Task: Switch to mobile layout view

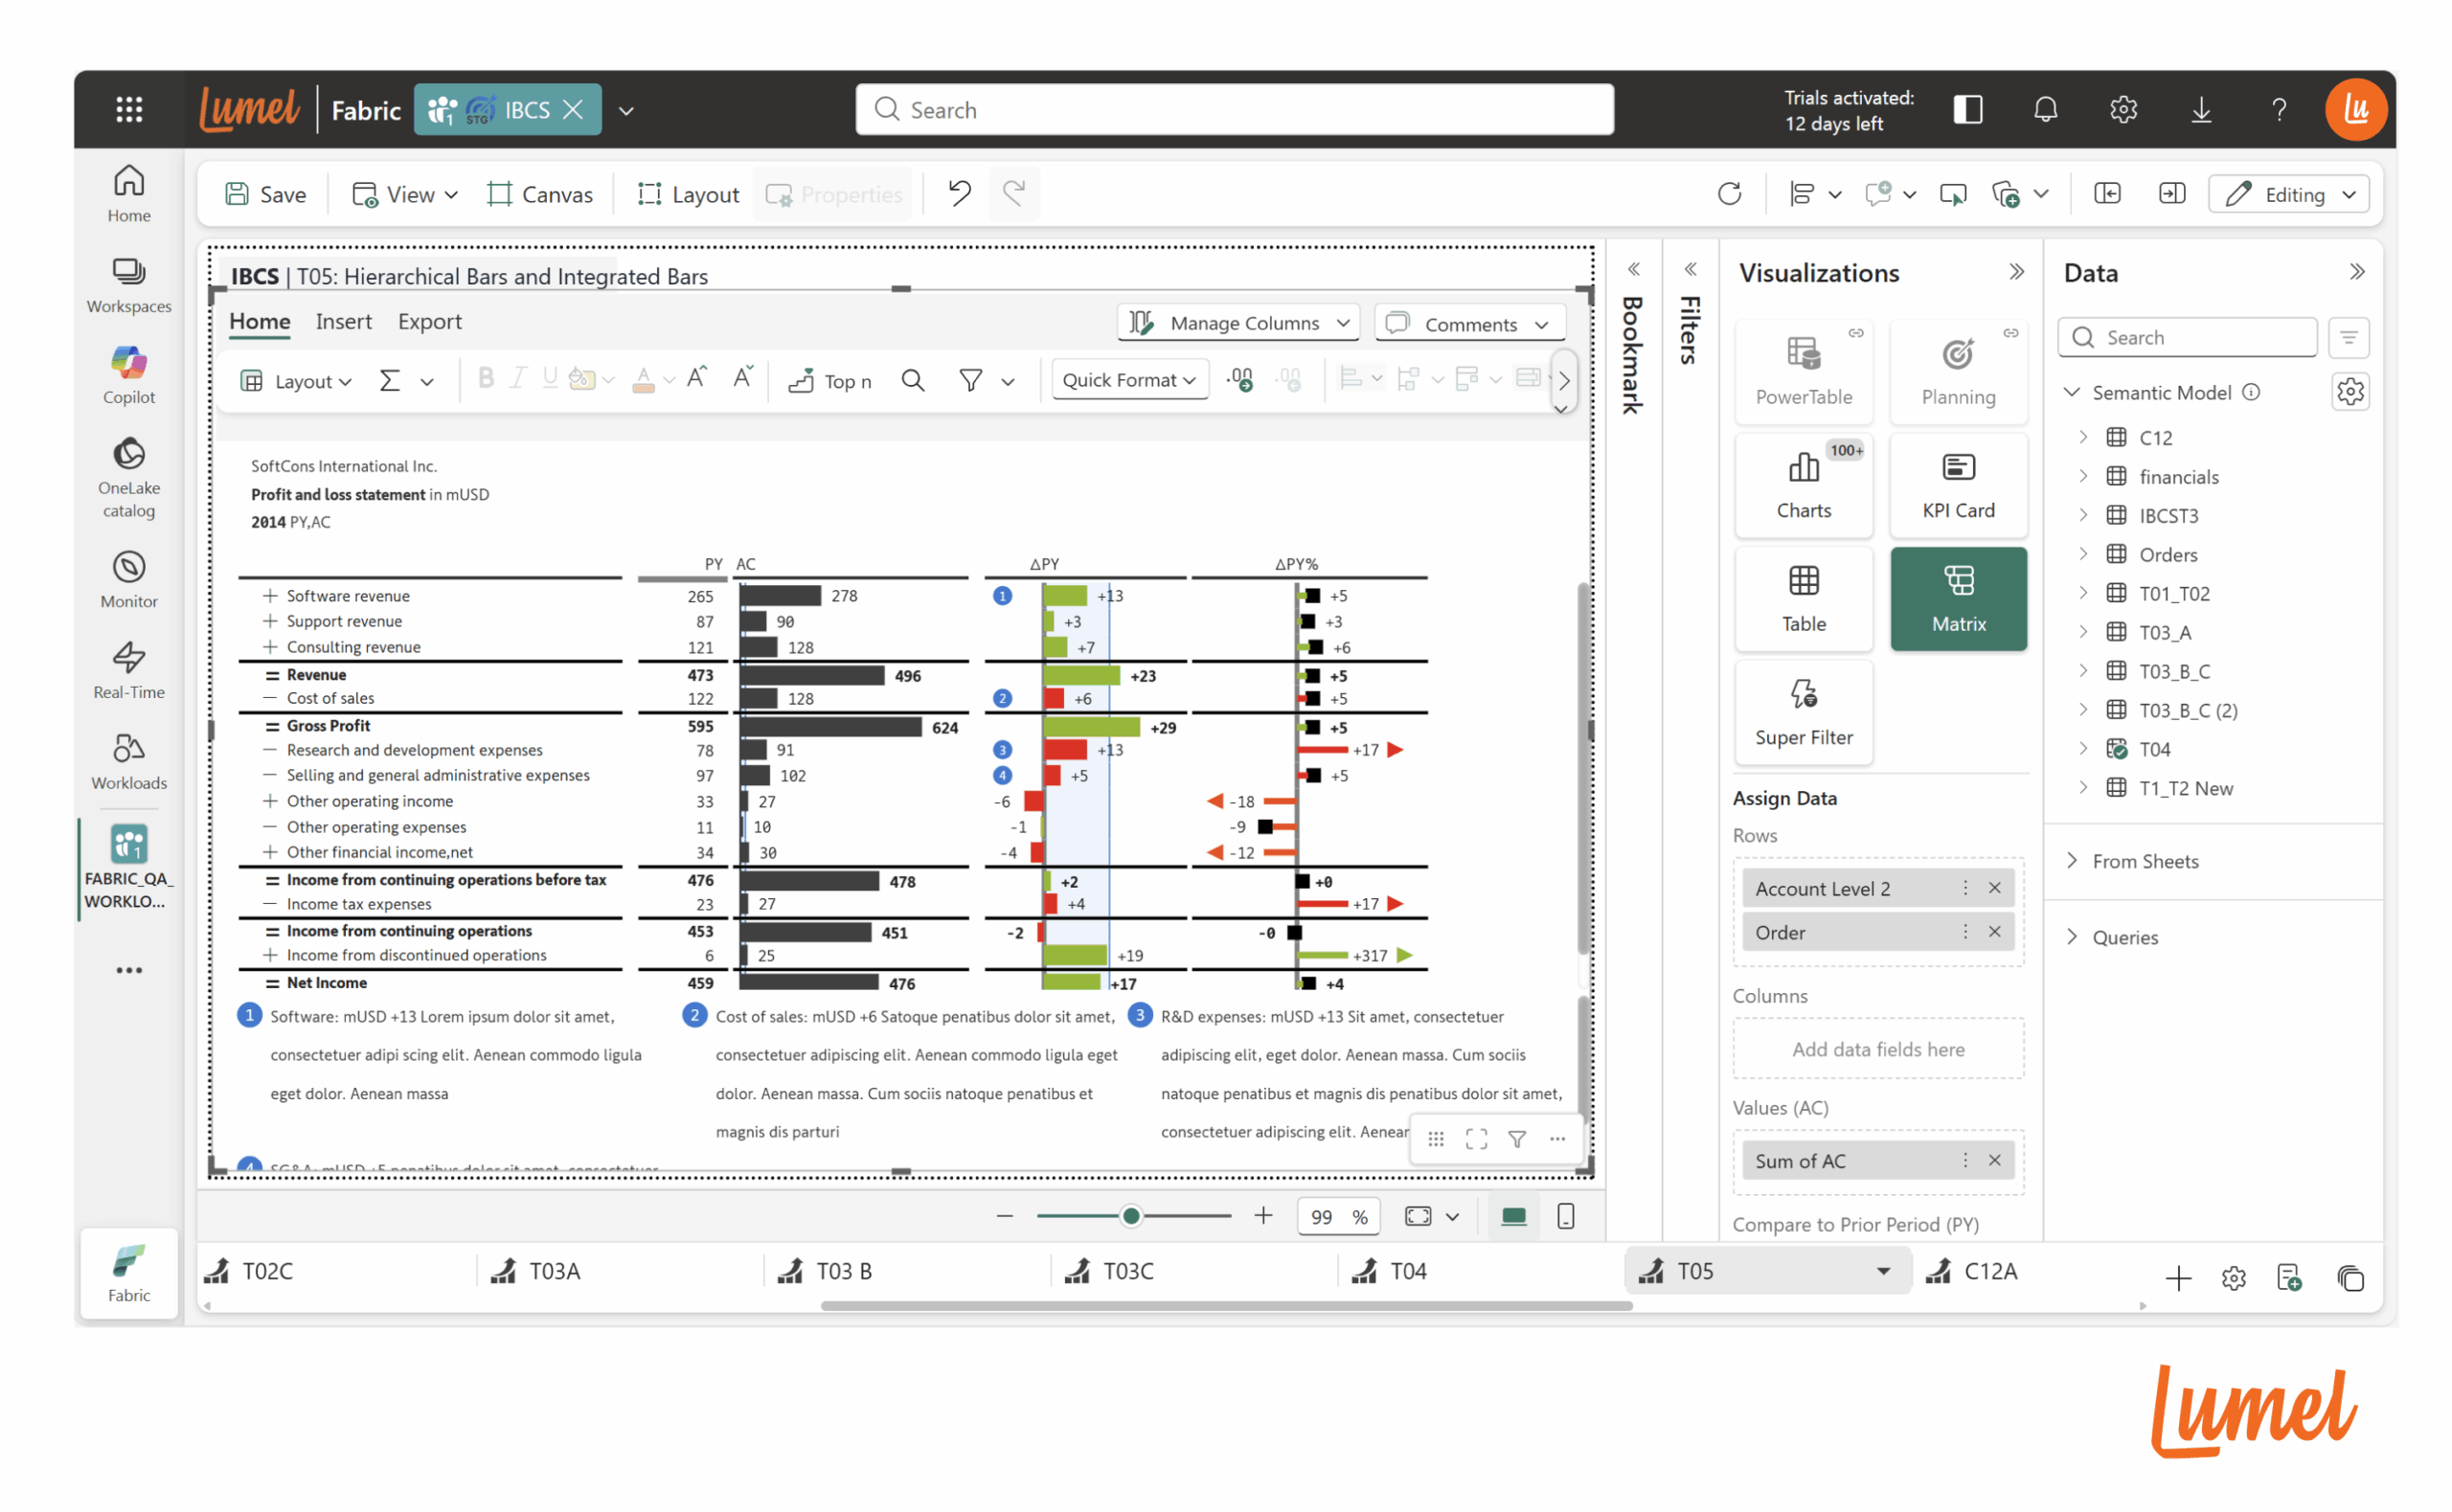Action: coord(1565,1215)
